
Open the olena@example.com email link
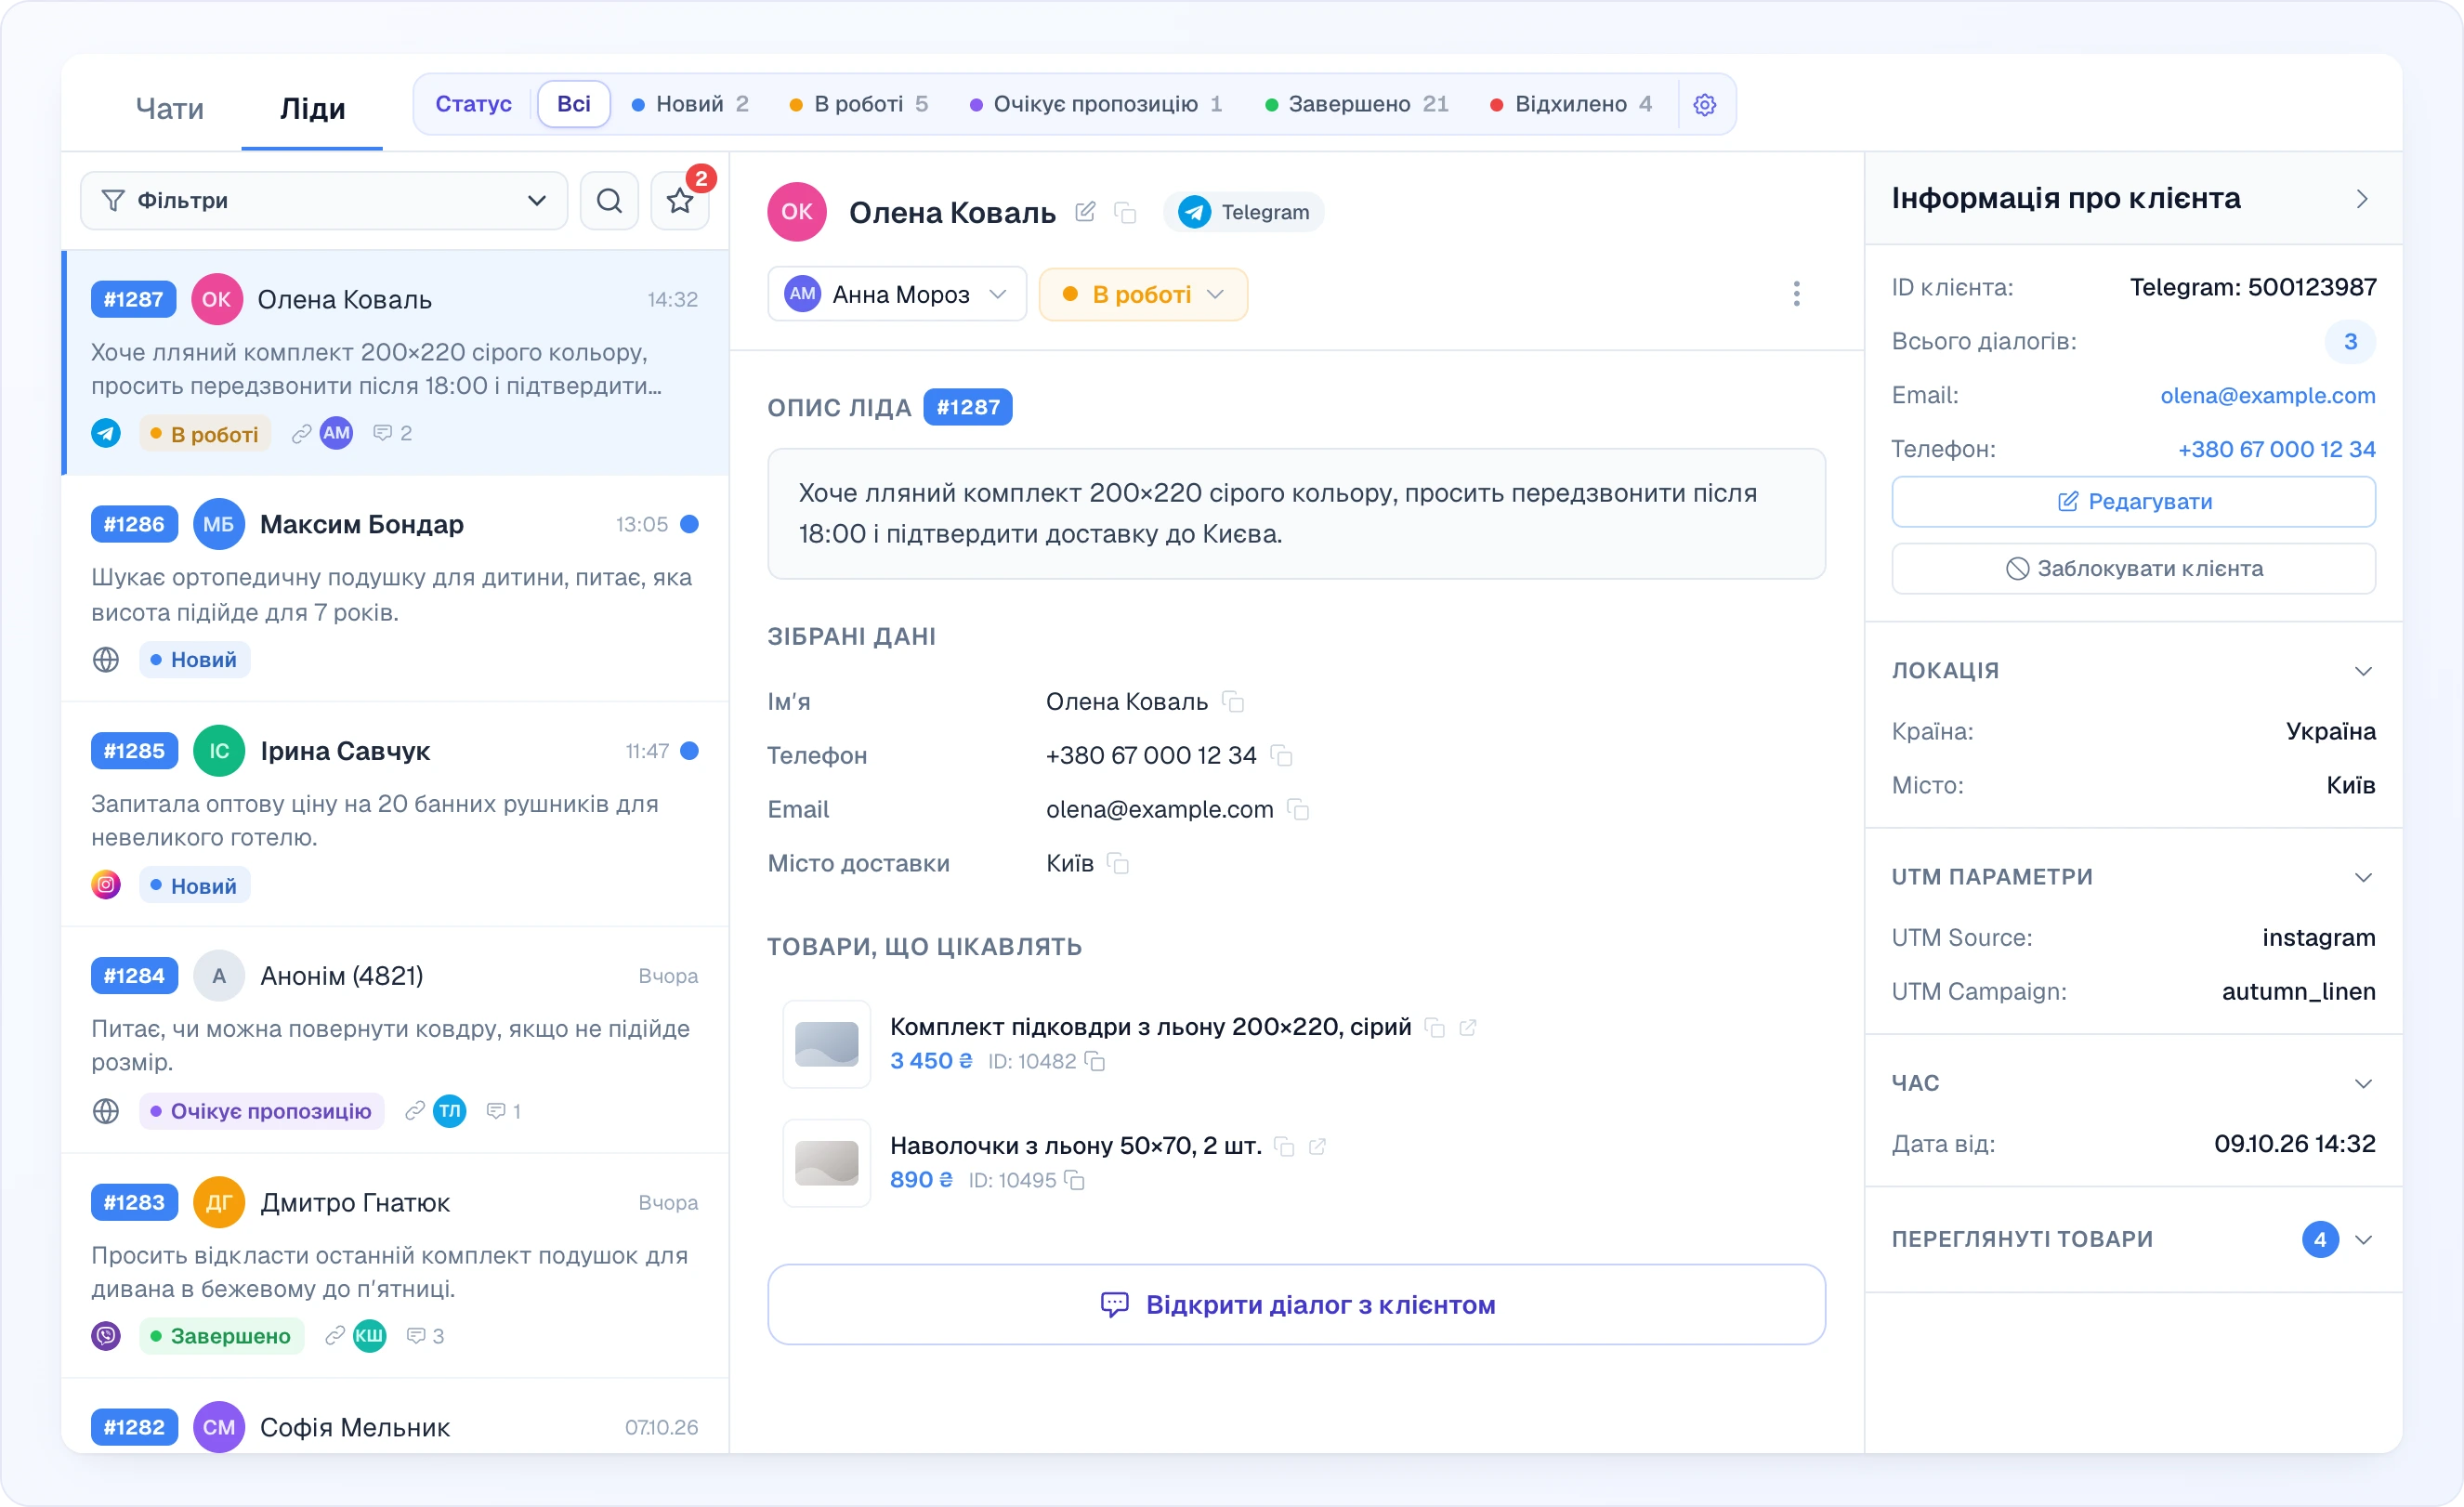2267,396
